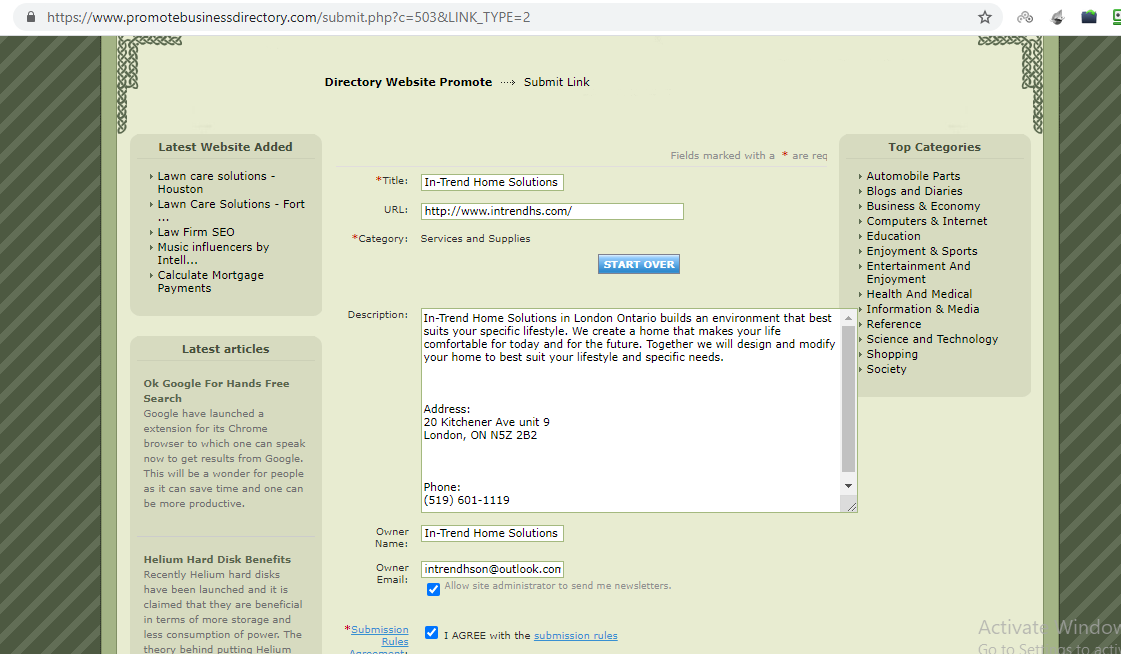Open the dark blue folder-shaped extension icon
The height and width of the screenshot is (654, 1121).
(1089, 17)
